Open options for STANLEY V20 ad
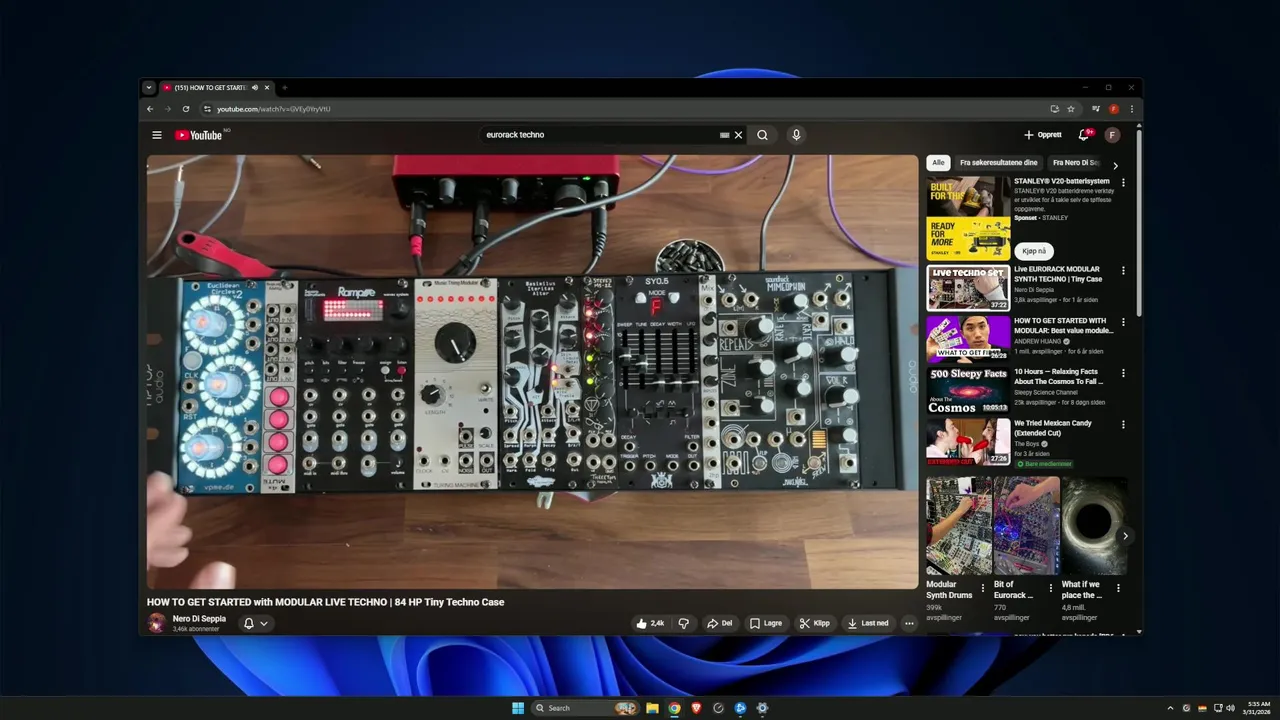 click(x=1123, y=183)
